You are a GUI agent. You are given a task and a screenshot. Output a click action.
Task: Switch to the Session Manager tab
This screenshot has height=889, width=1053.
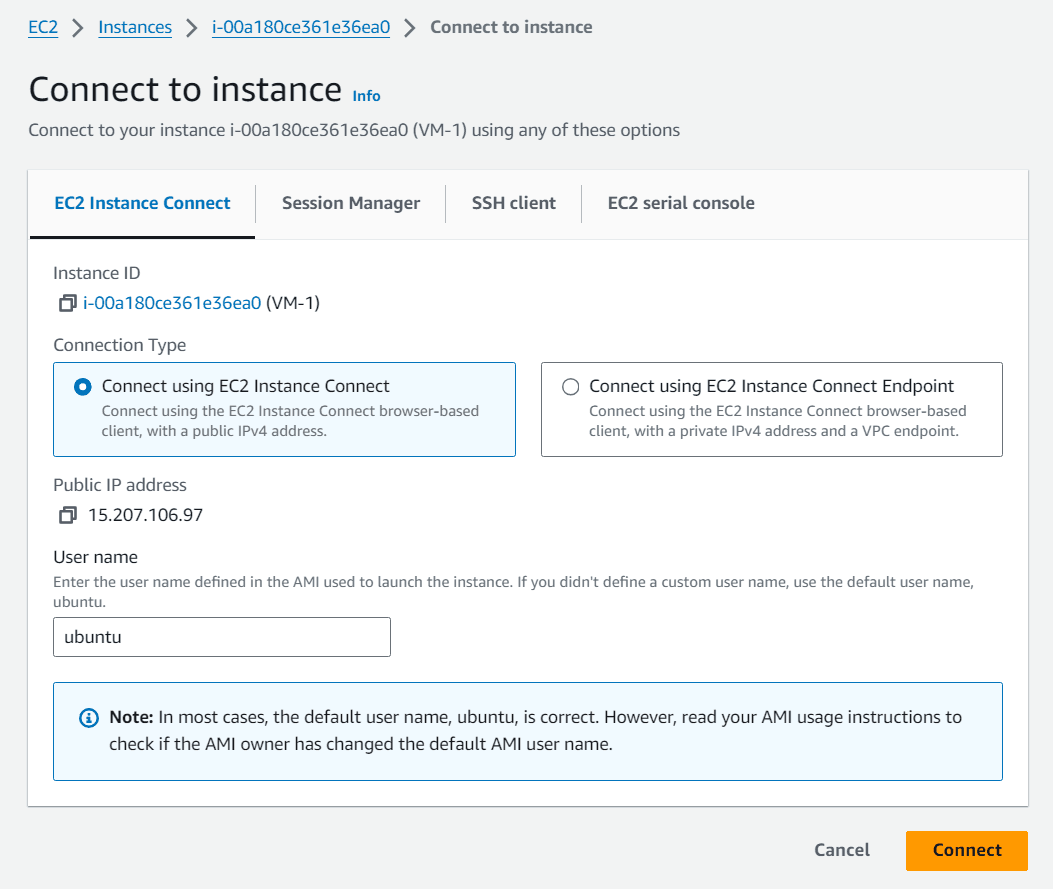point(350,203)
